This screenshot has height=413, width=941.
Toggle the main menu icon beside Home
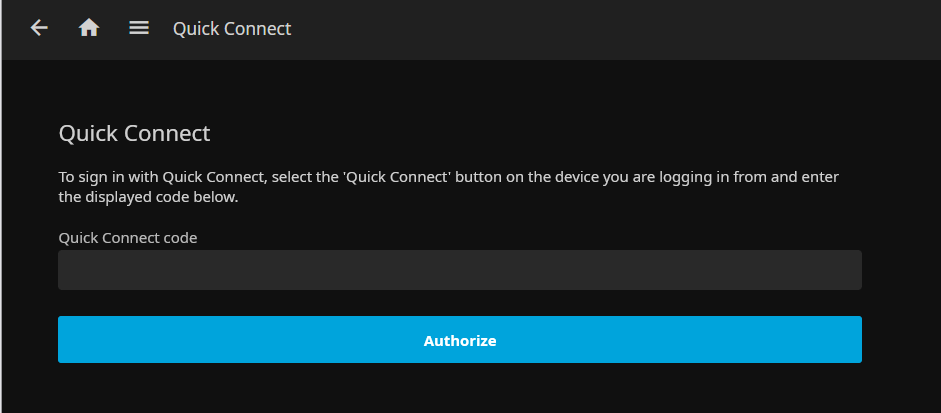(x=139, y=28)
